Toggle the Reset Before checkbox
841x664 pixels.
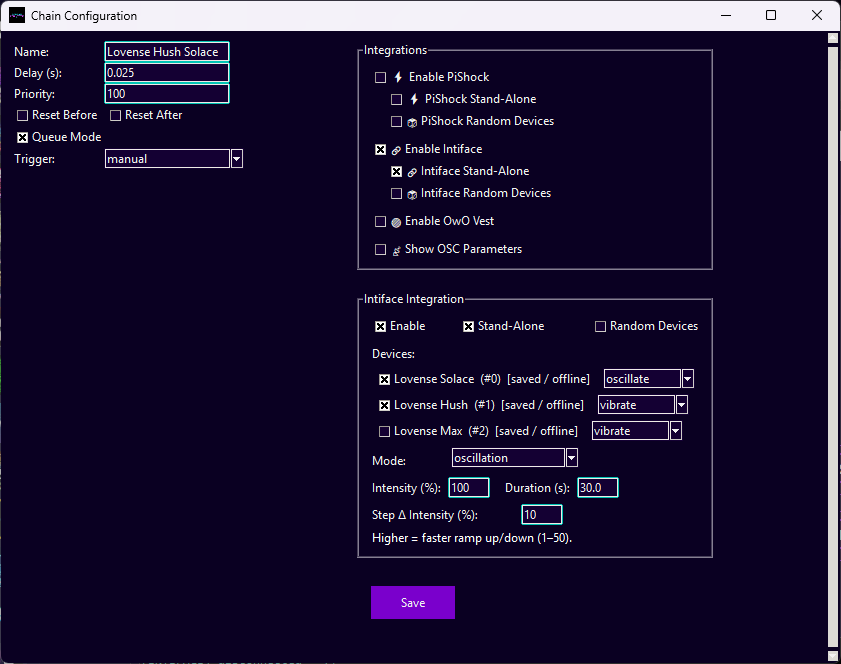click(x=23, y=116)
